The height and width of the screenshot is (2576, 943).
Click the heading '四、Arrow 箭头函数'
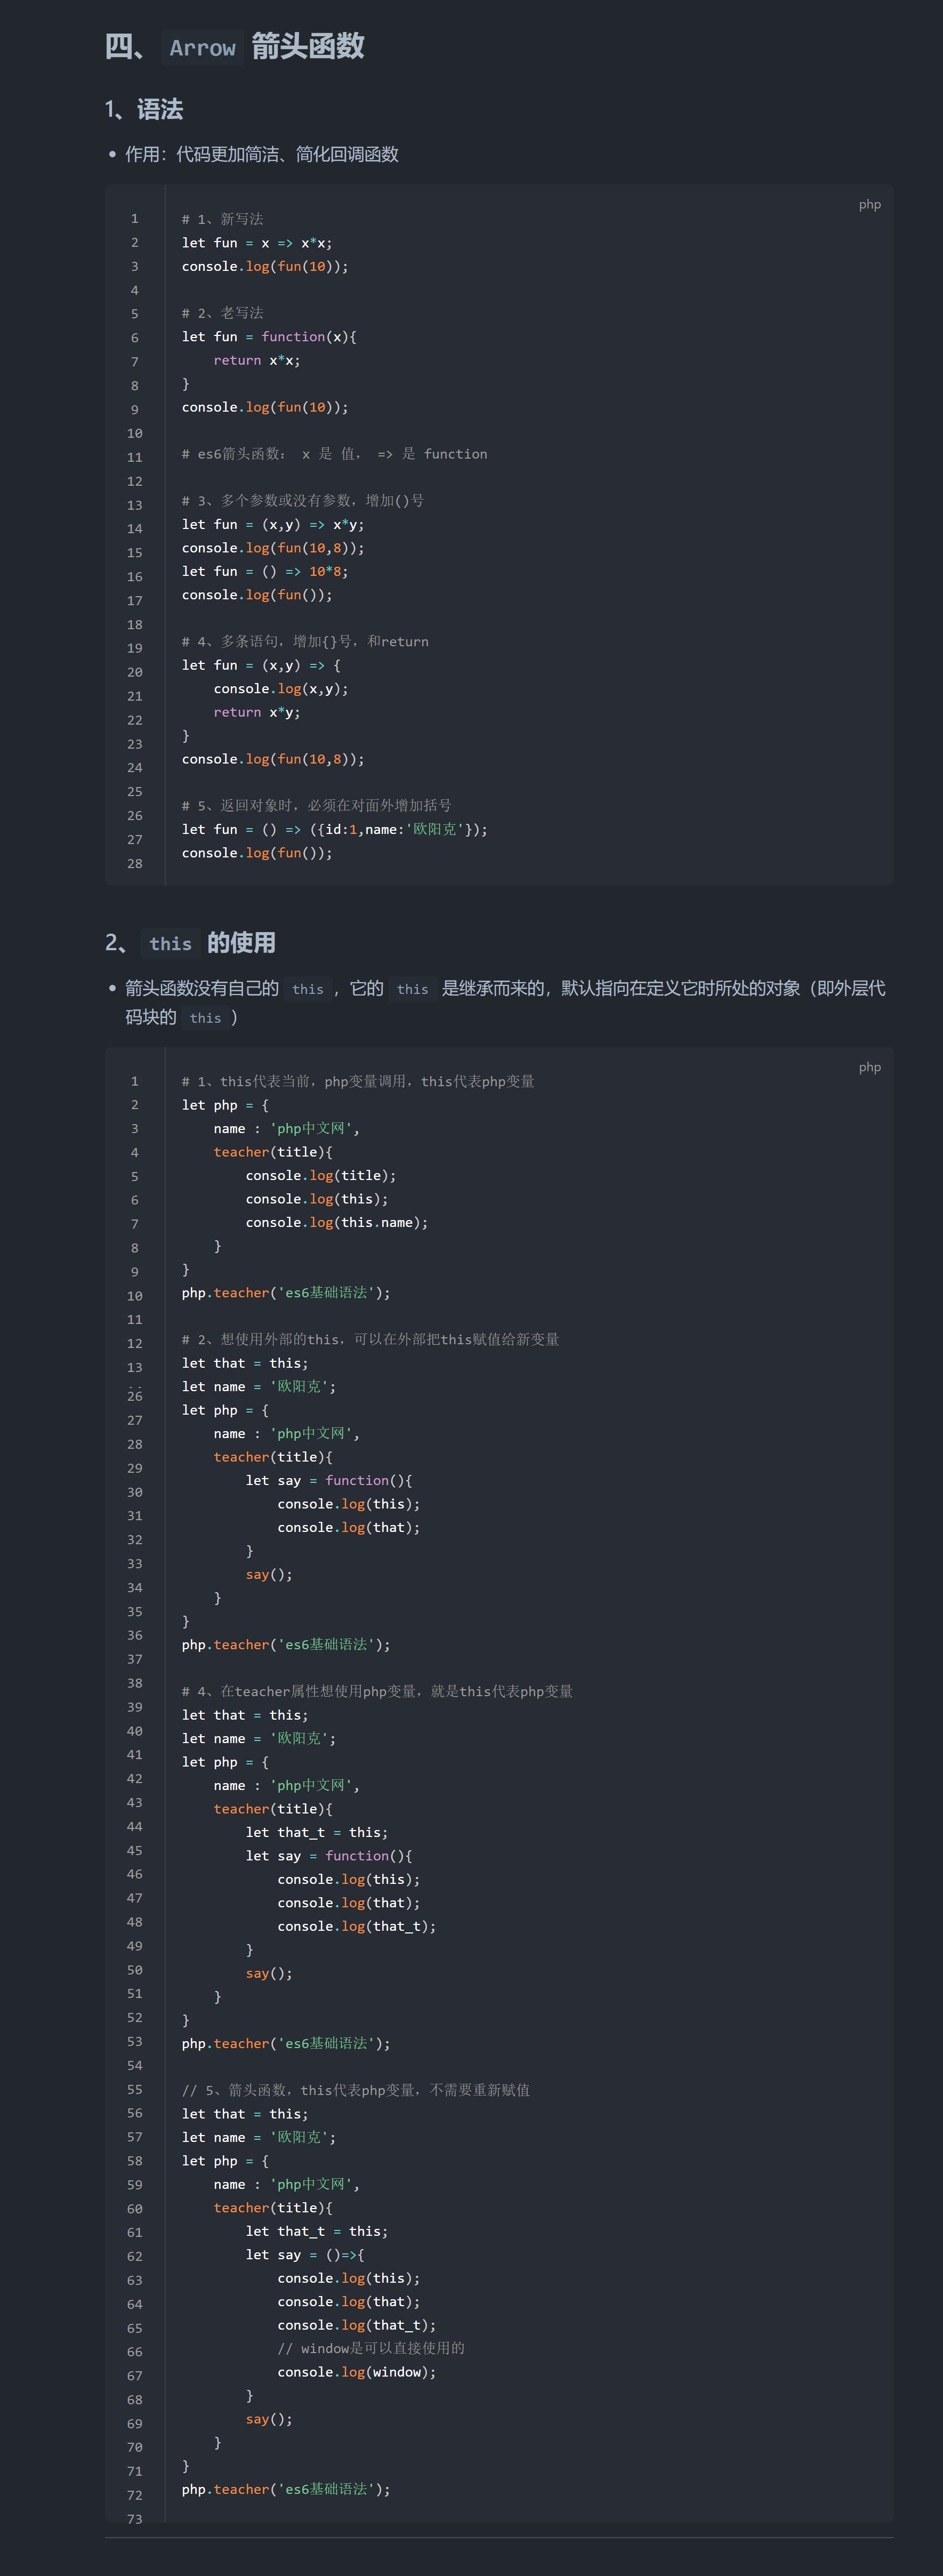pyautogui.click(x=235, y=46)
